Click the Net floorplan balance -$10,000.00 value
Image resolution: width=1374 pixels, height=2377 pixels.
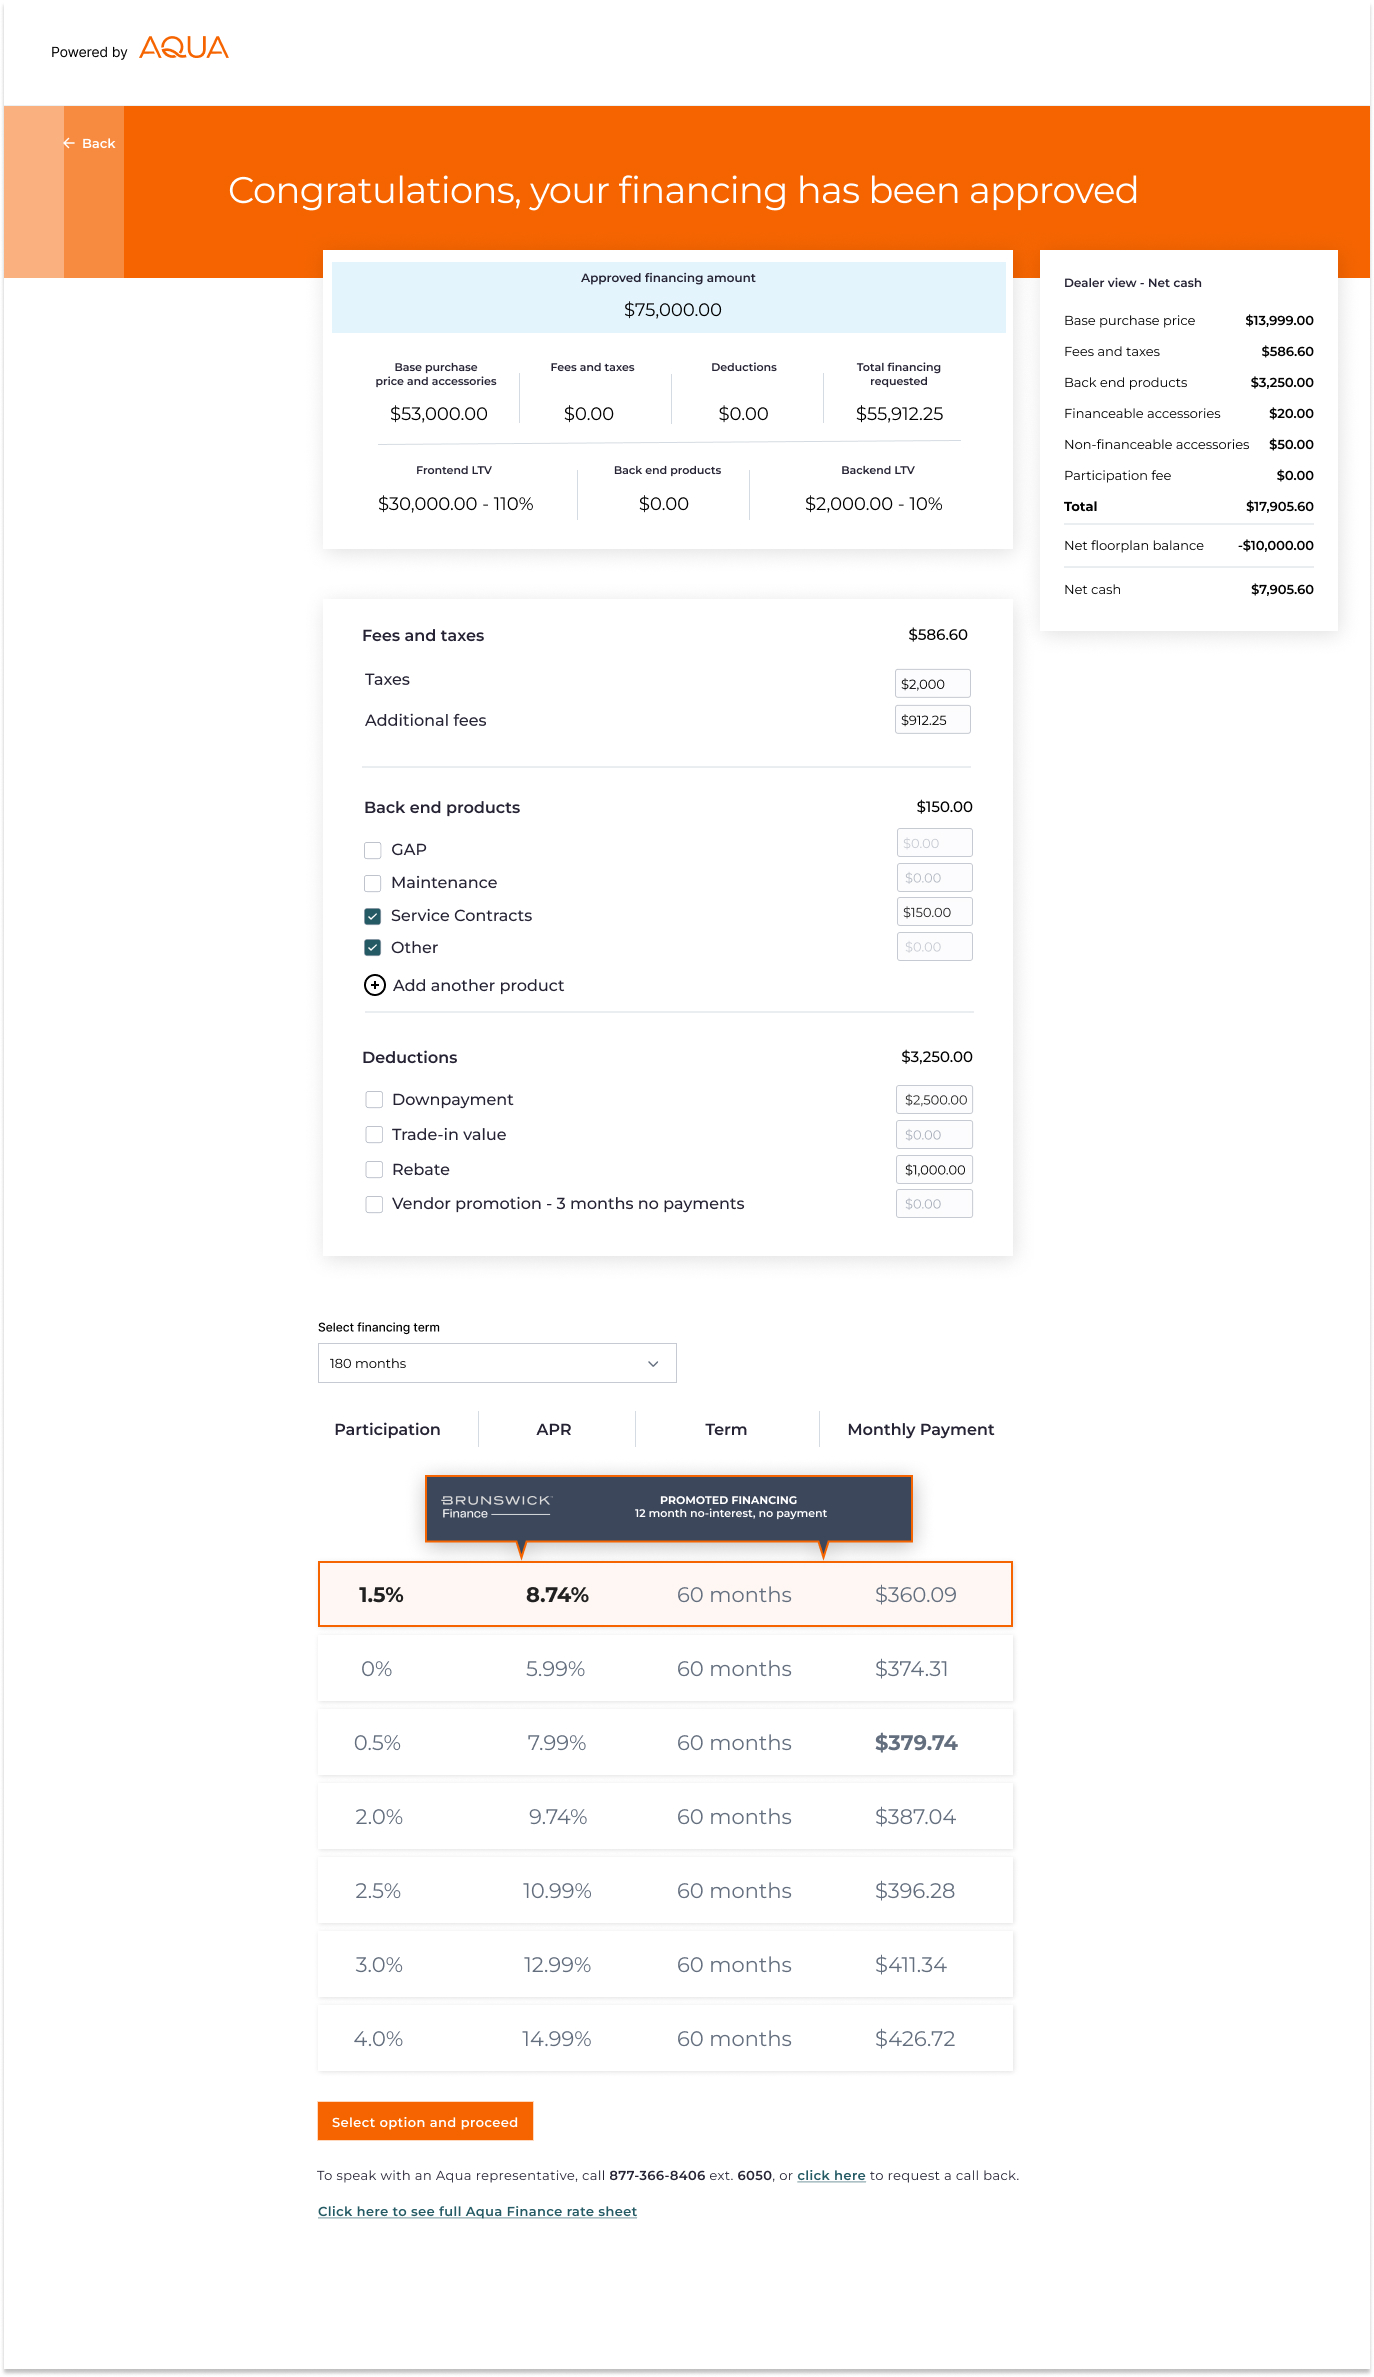click(1276, 546)
